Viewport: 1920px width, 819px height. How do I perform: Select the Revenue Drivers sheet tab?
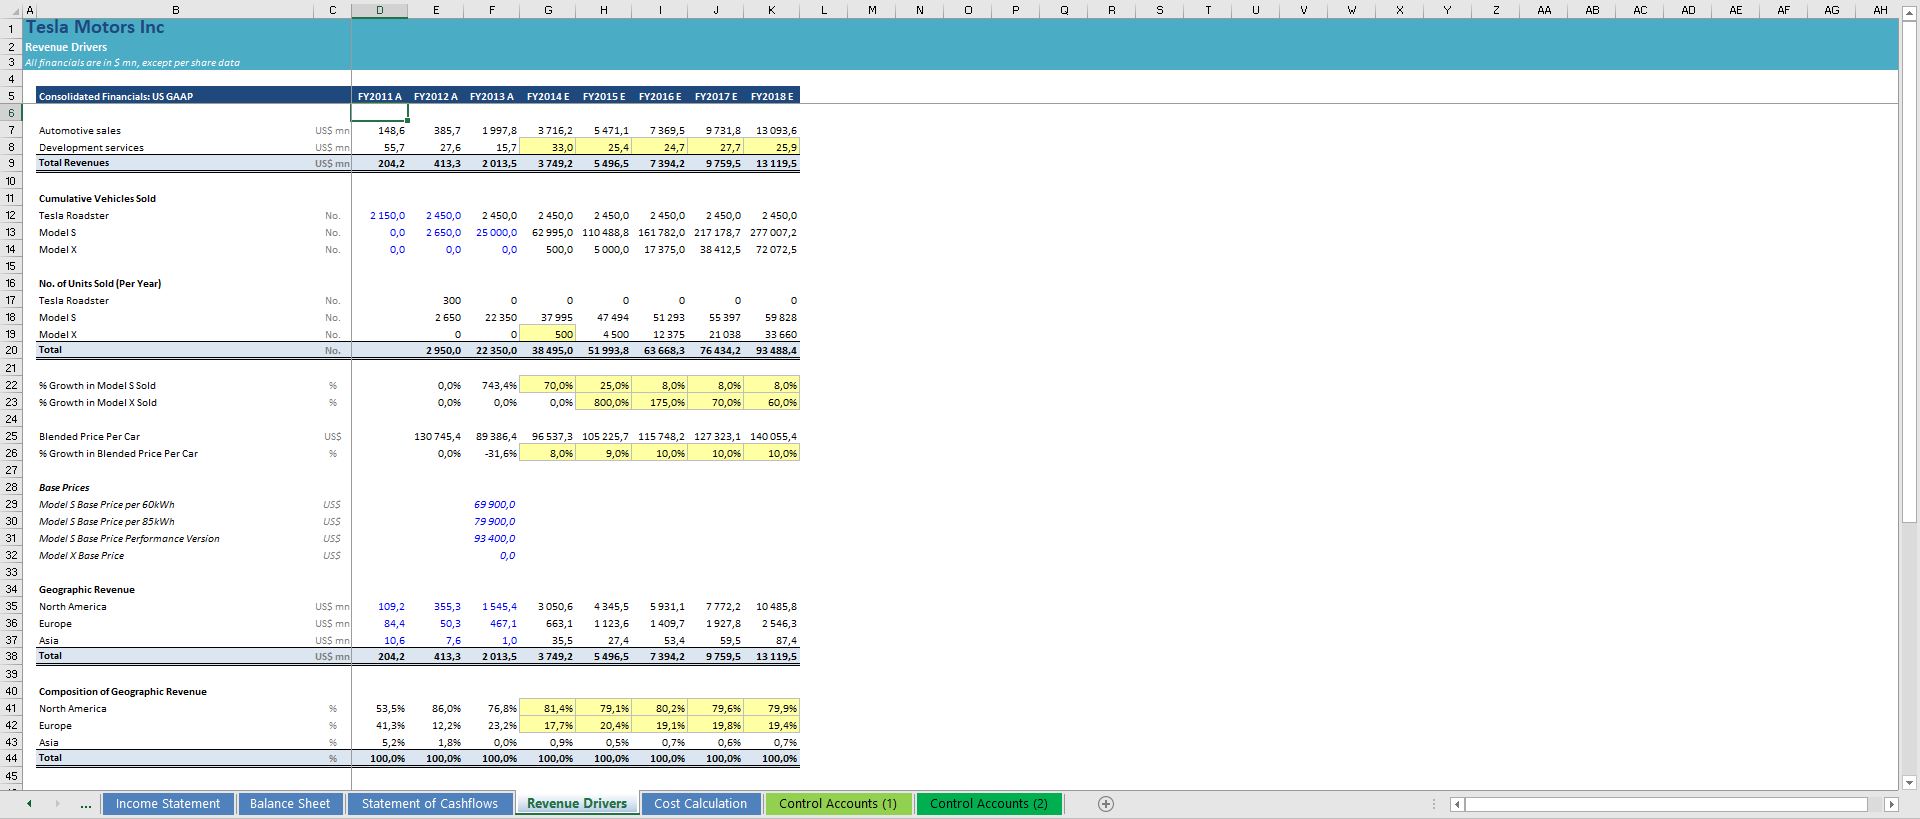point(577,804)
